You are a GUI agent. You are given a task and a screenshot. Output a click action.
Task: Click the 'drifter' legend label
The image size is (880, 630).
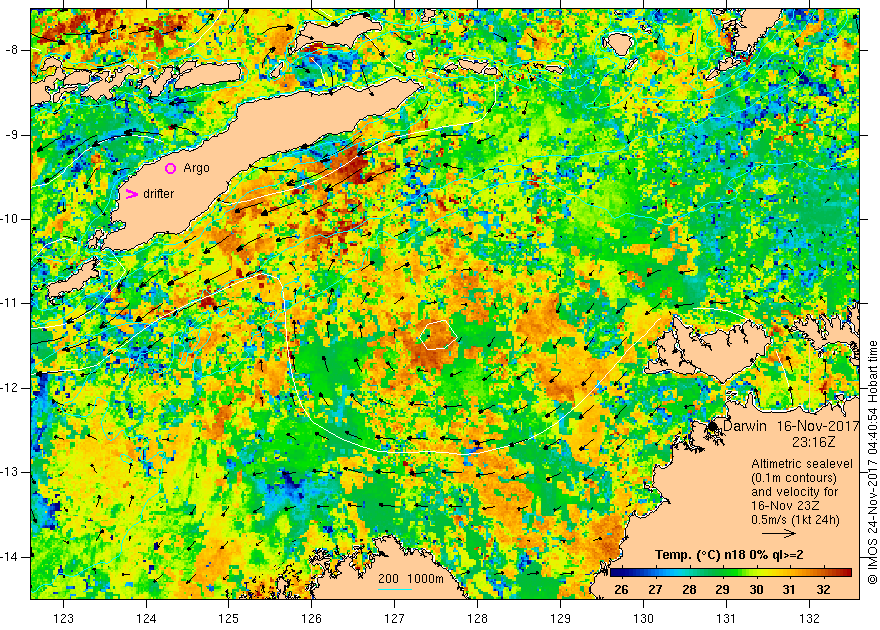(158, 194)
